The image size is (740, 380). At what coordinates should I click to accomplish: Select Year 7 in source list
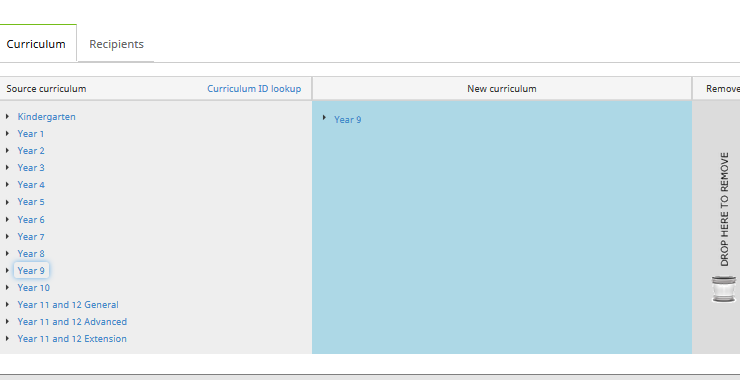point(31,236)
